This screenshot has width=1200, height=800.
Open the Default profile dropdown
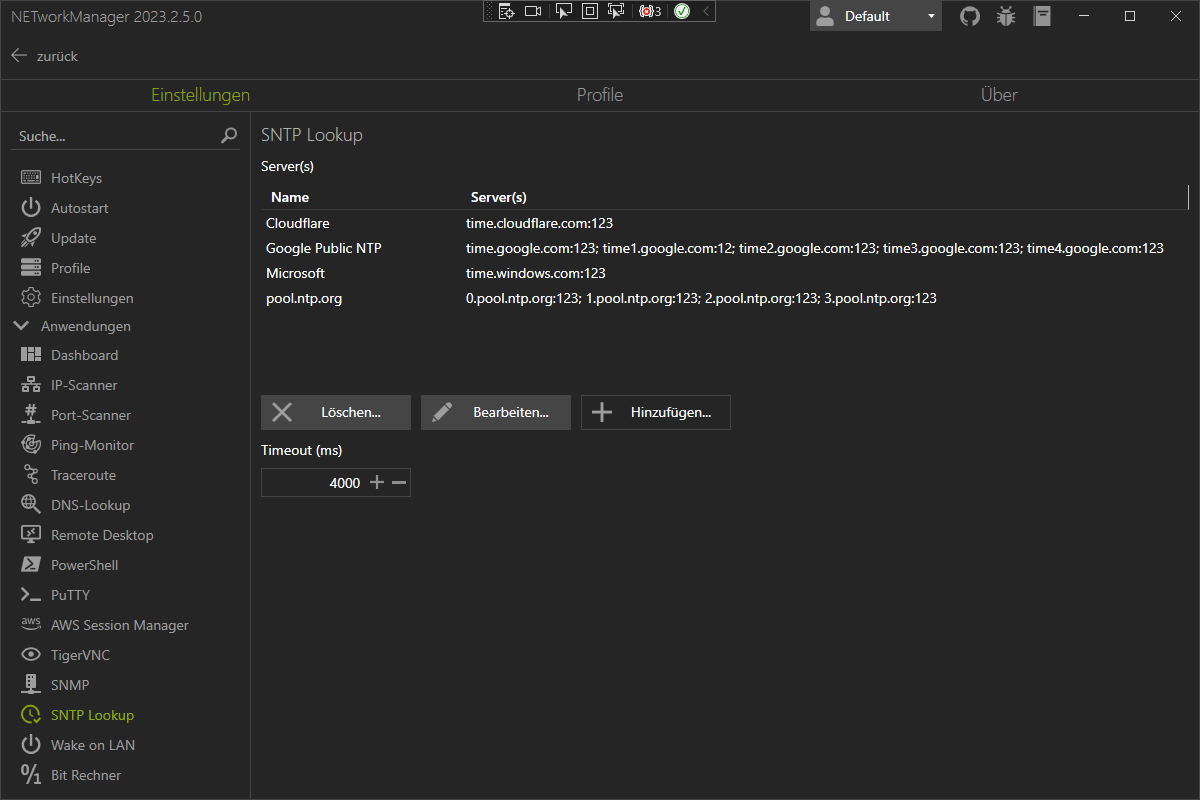pos(876,16)
